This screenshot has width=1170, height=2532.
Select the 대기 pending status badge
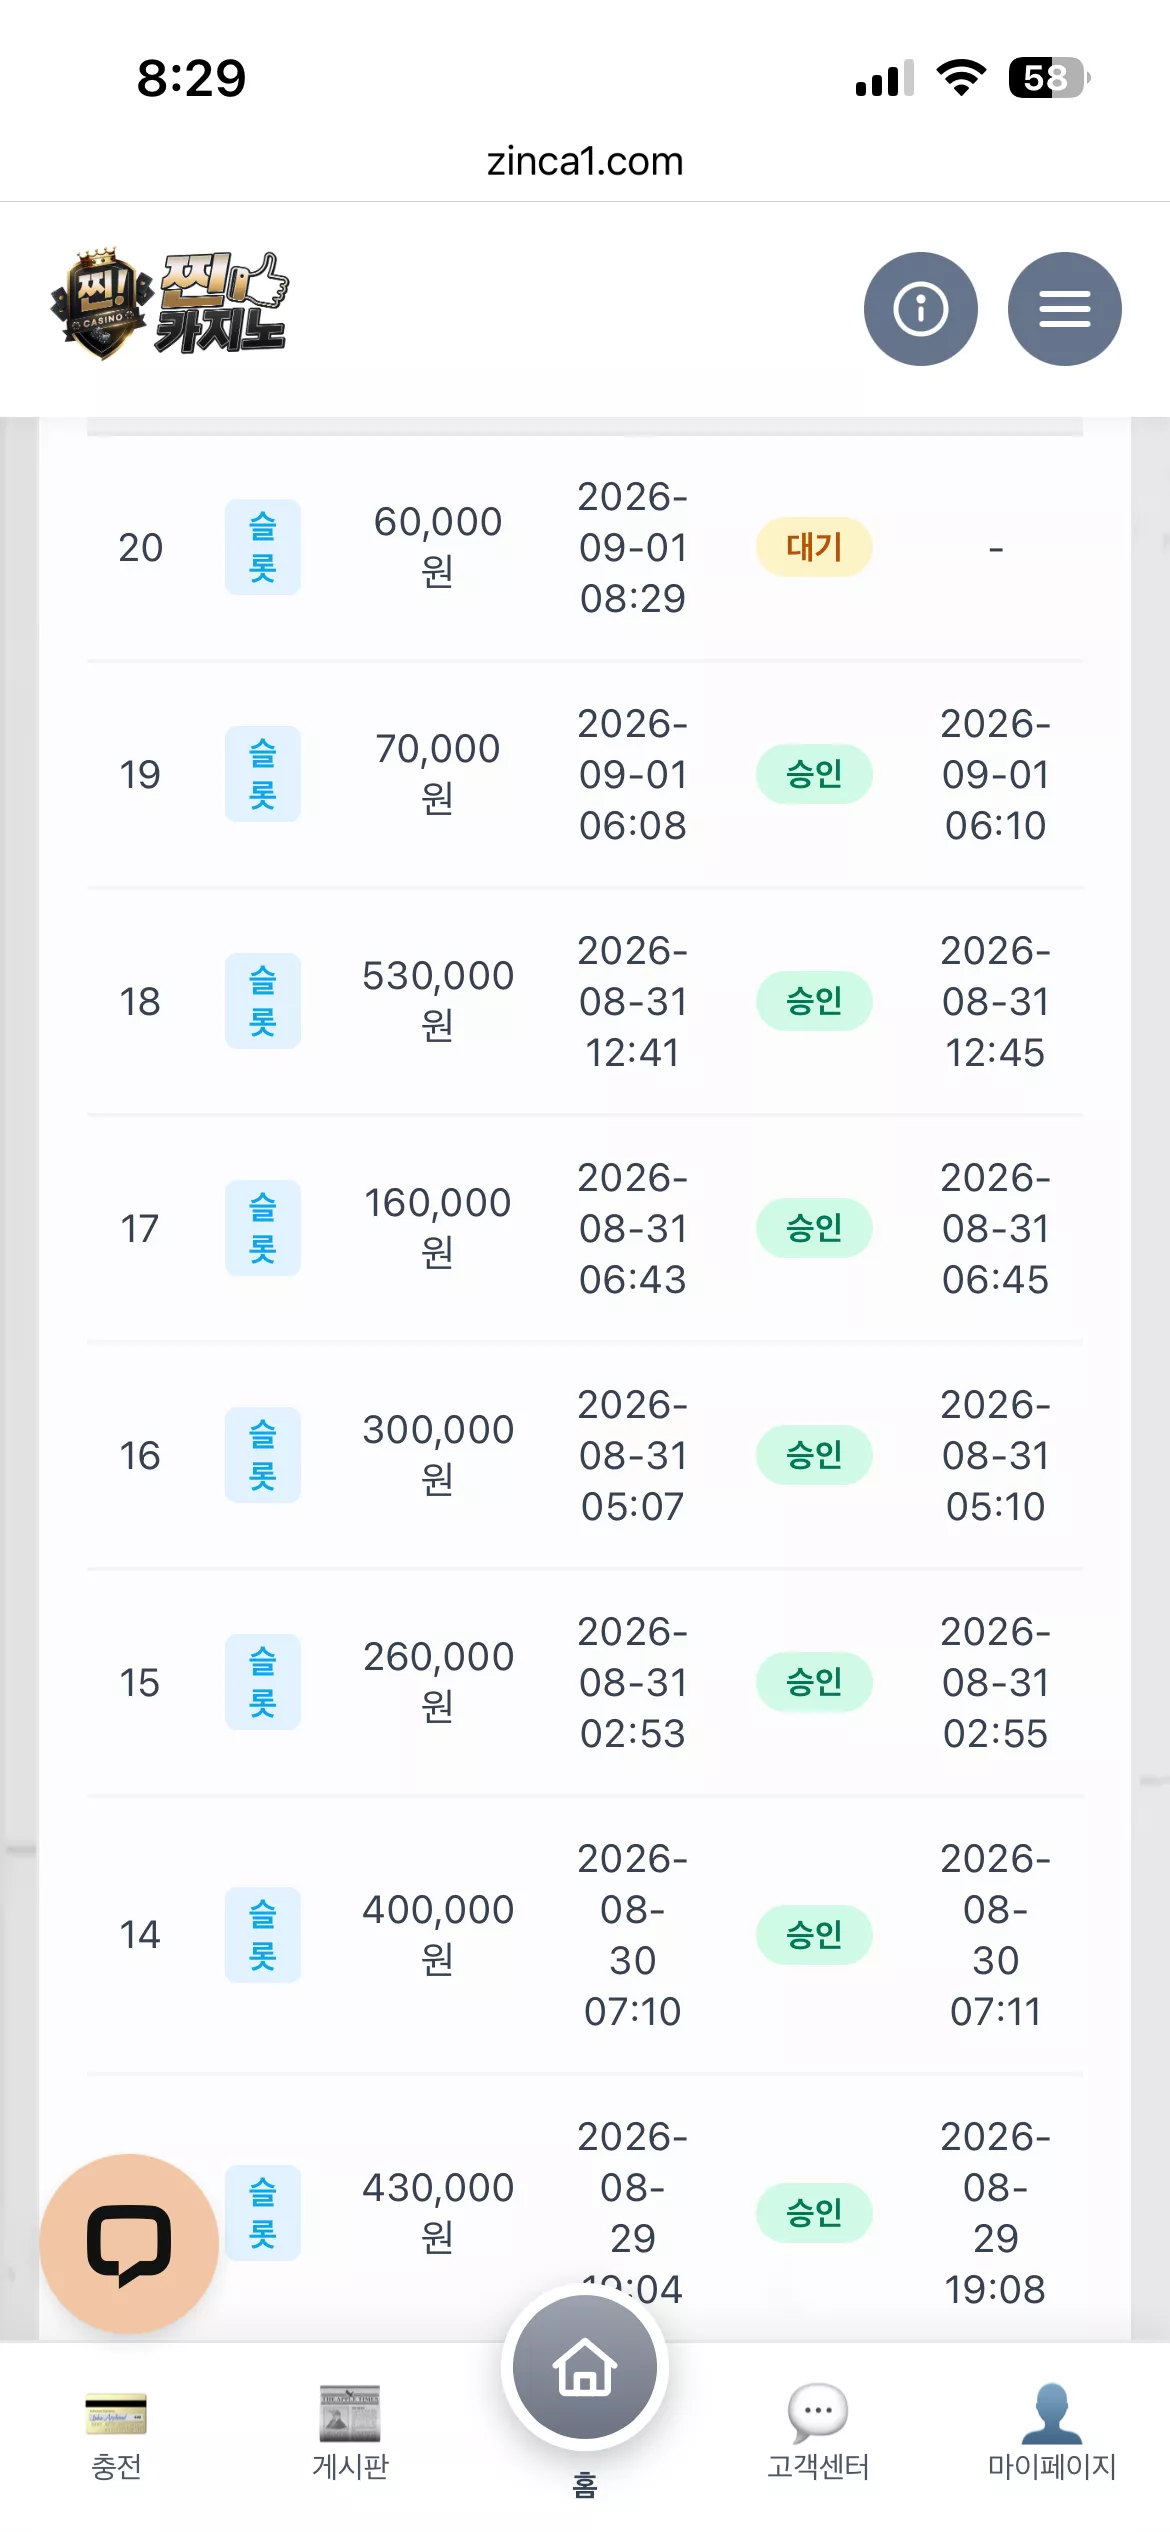(814, 547)
